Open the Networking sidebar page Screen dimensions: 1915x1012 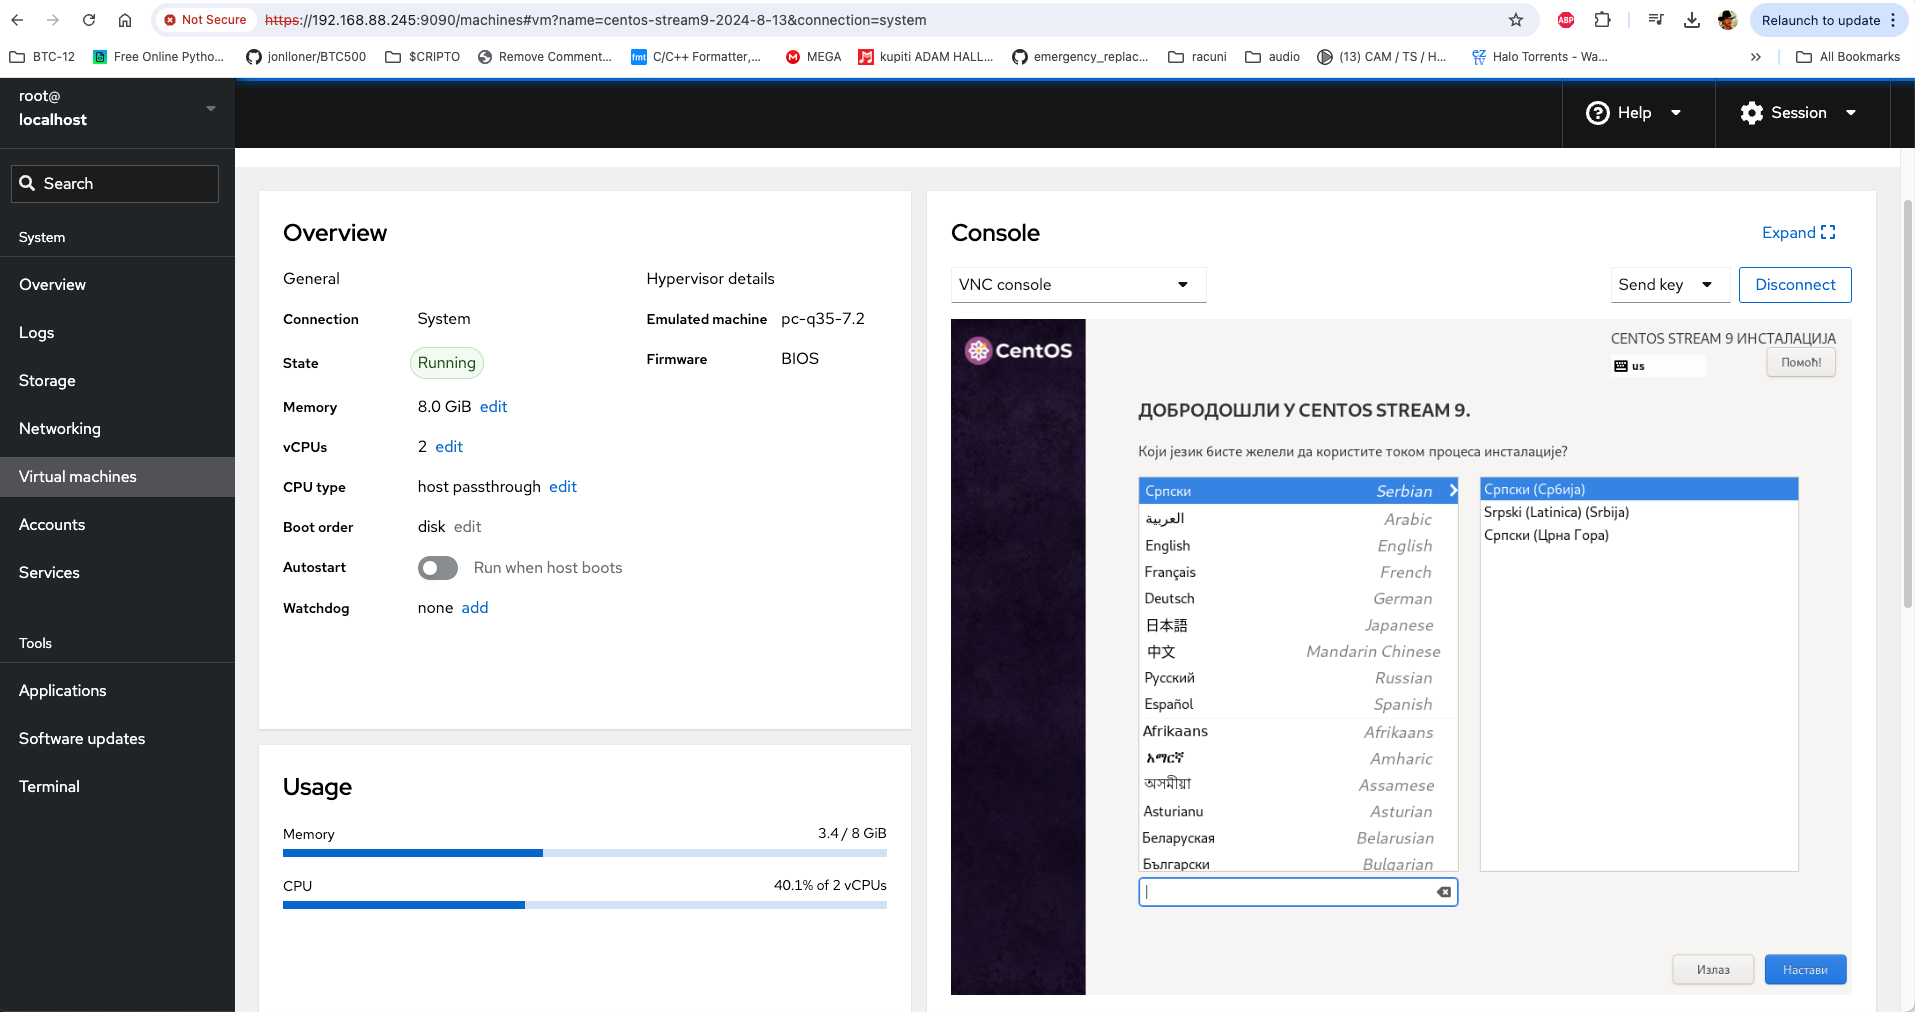(x=117, y=429)
